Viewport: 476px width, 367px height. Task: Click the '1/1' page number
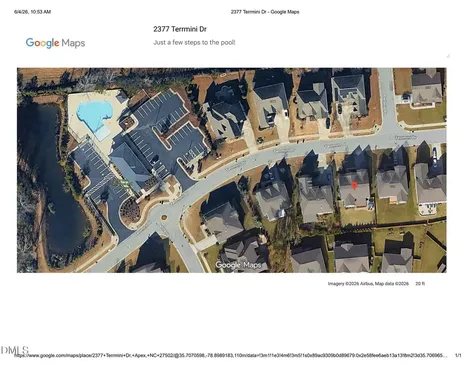pos(458,356)
